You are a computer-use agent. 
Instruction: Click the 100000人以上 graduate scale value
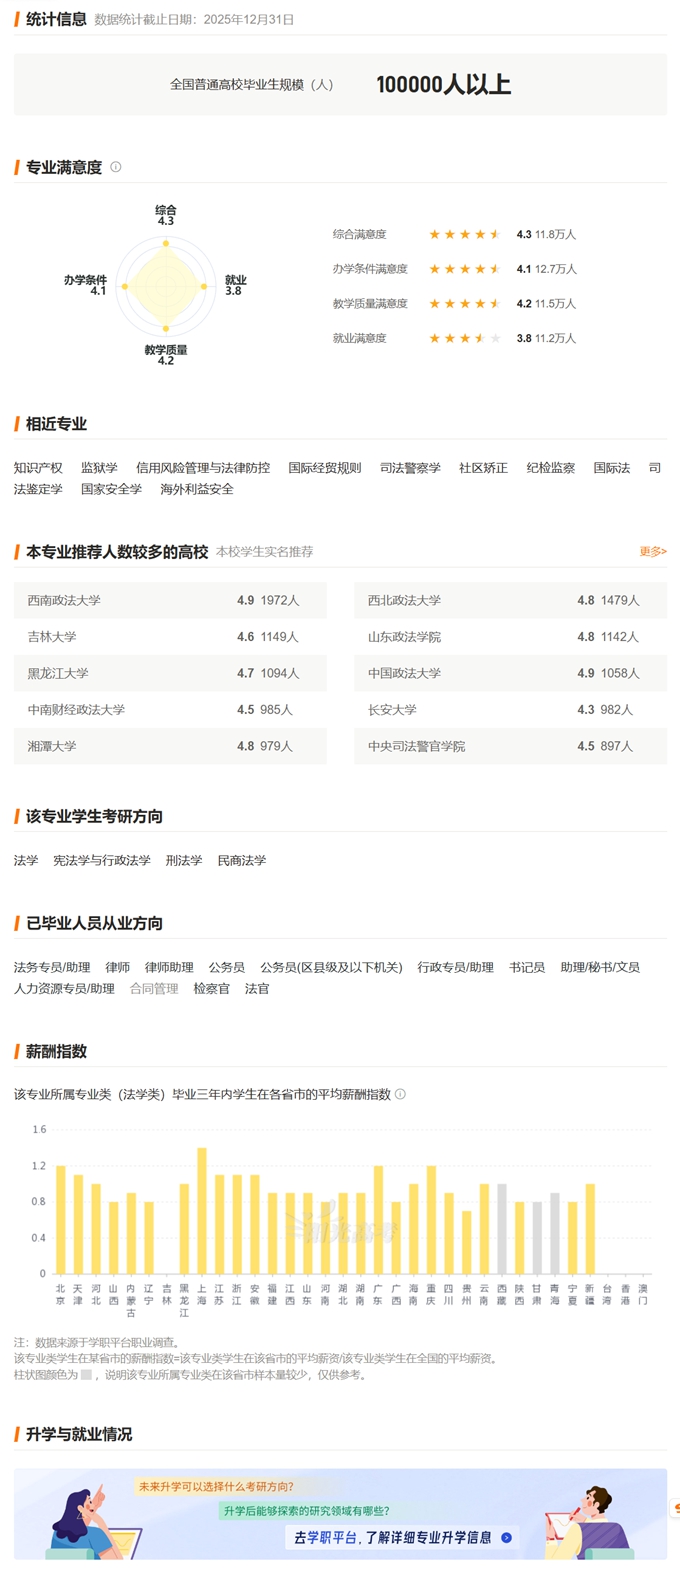(443, 85)
